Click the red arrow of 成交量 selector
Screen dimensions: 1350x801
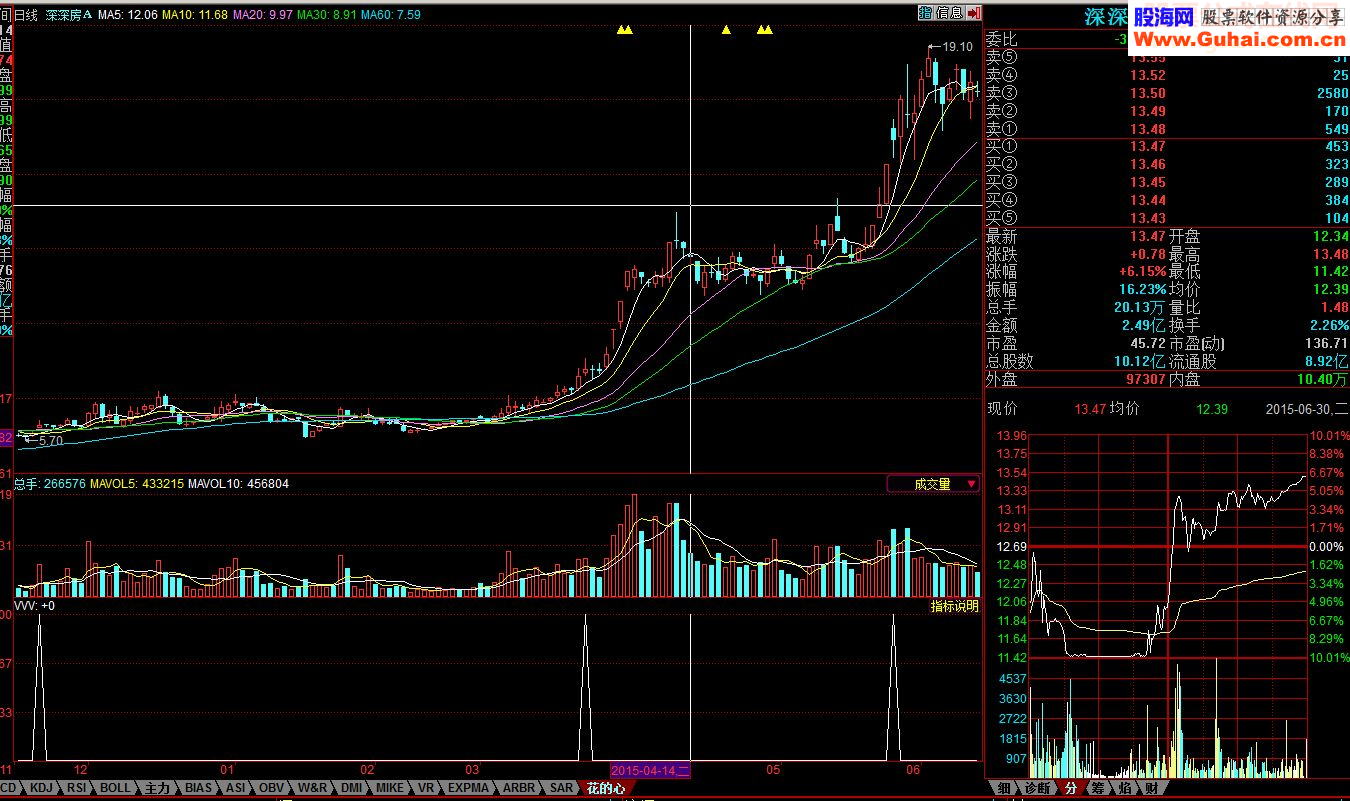971,484
